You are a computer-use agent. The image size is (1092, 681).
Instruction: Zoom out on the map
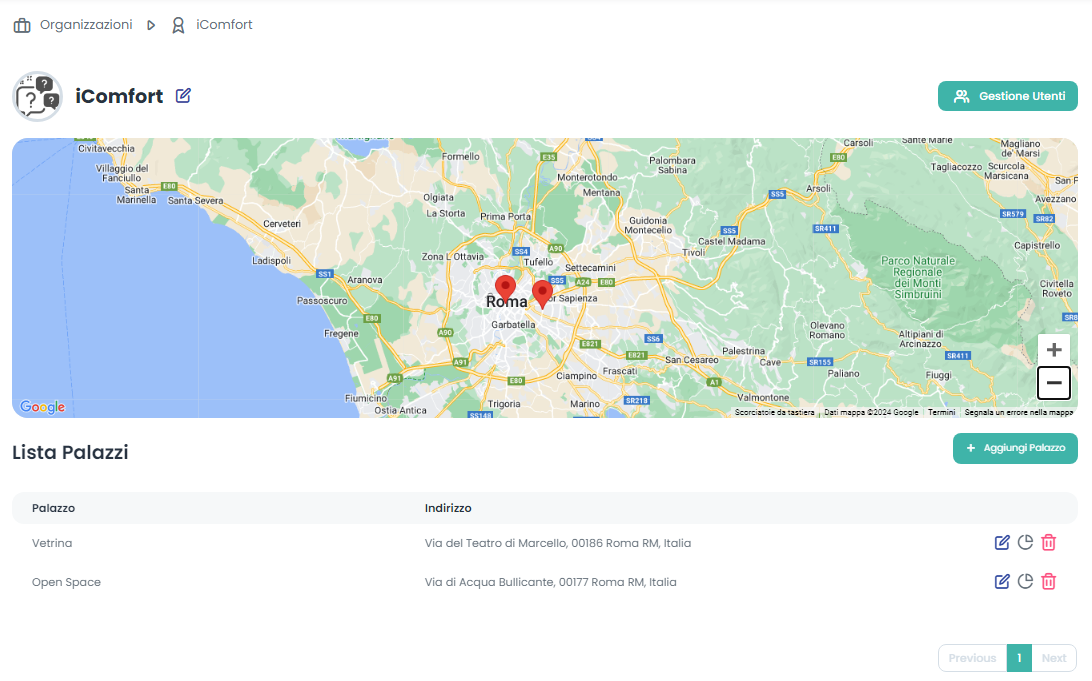coord(1053,383)
